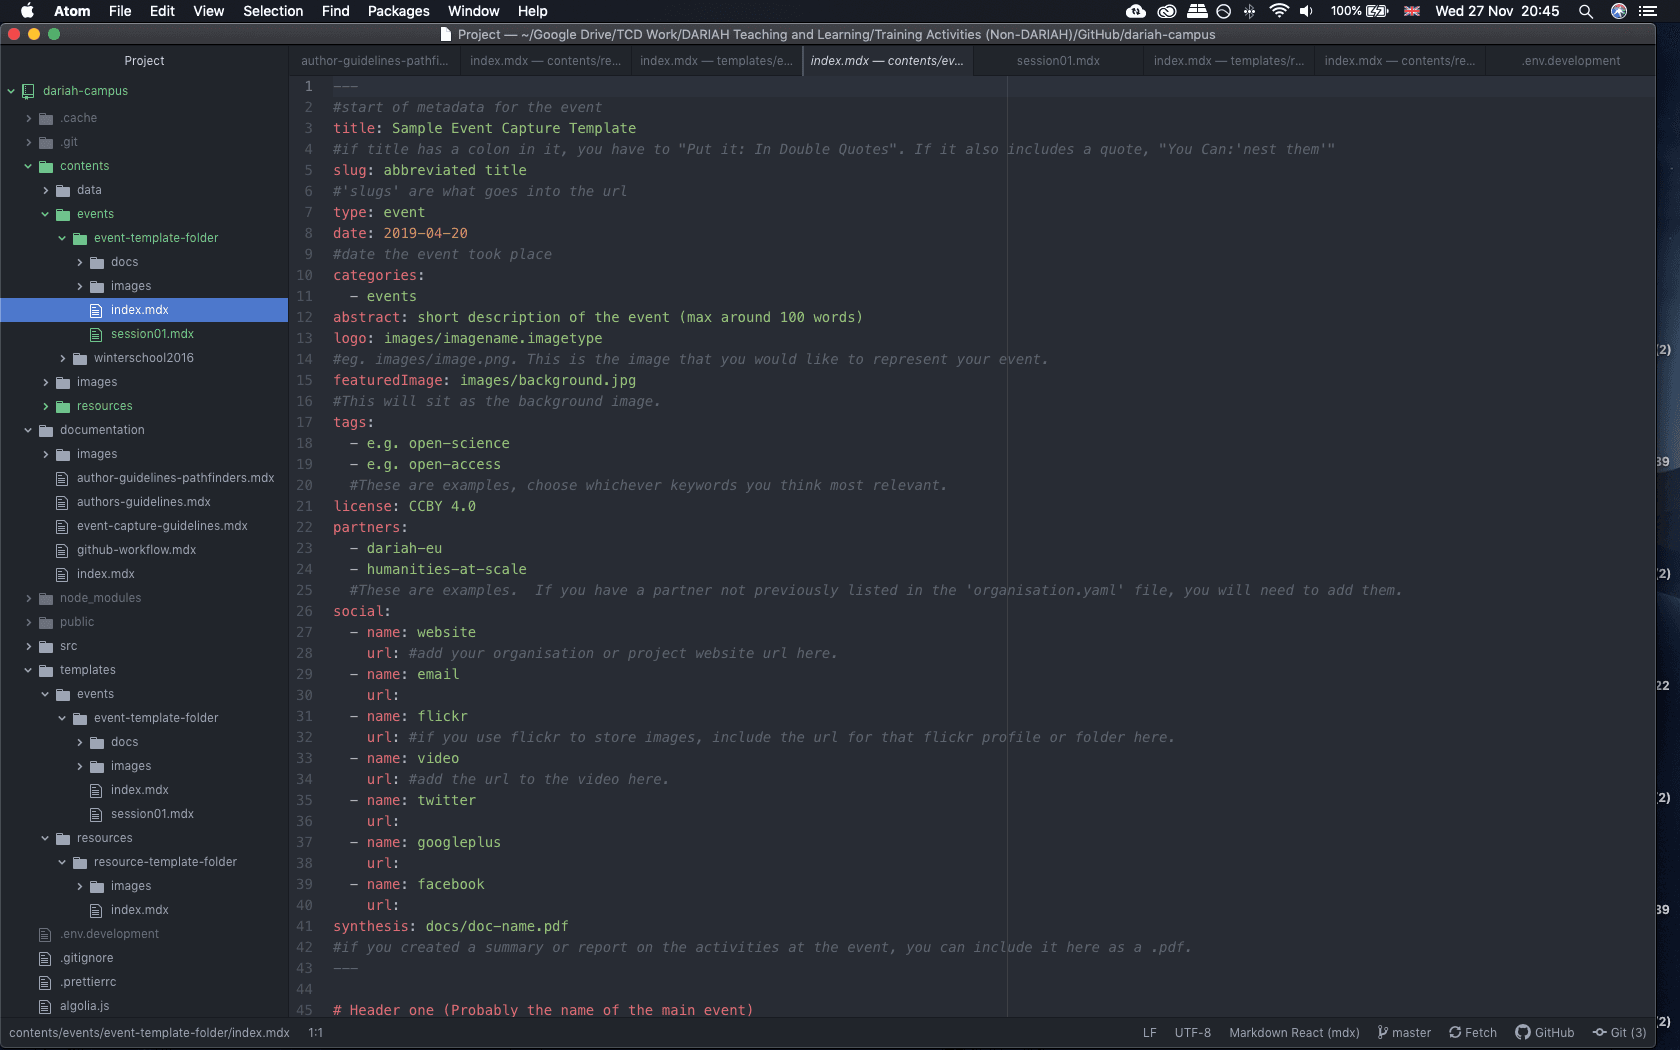Screen dimensions: 1680x1050
Task: Switch to the session01.mdx tab
Action: coord(1056,60)
